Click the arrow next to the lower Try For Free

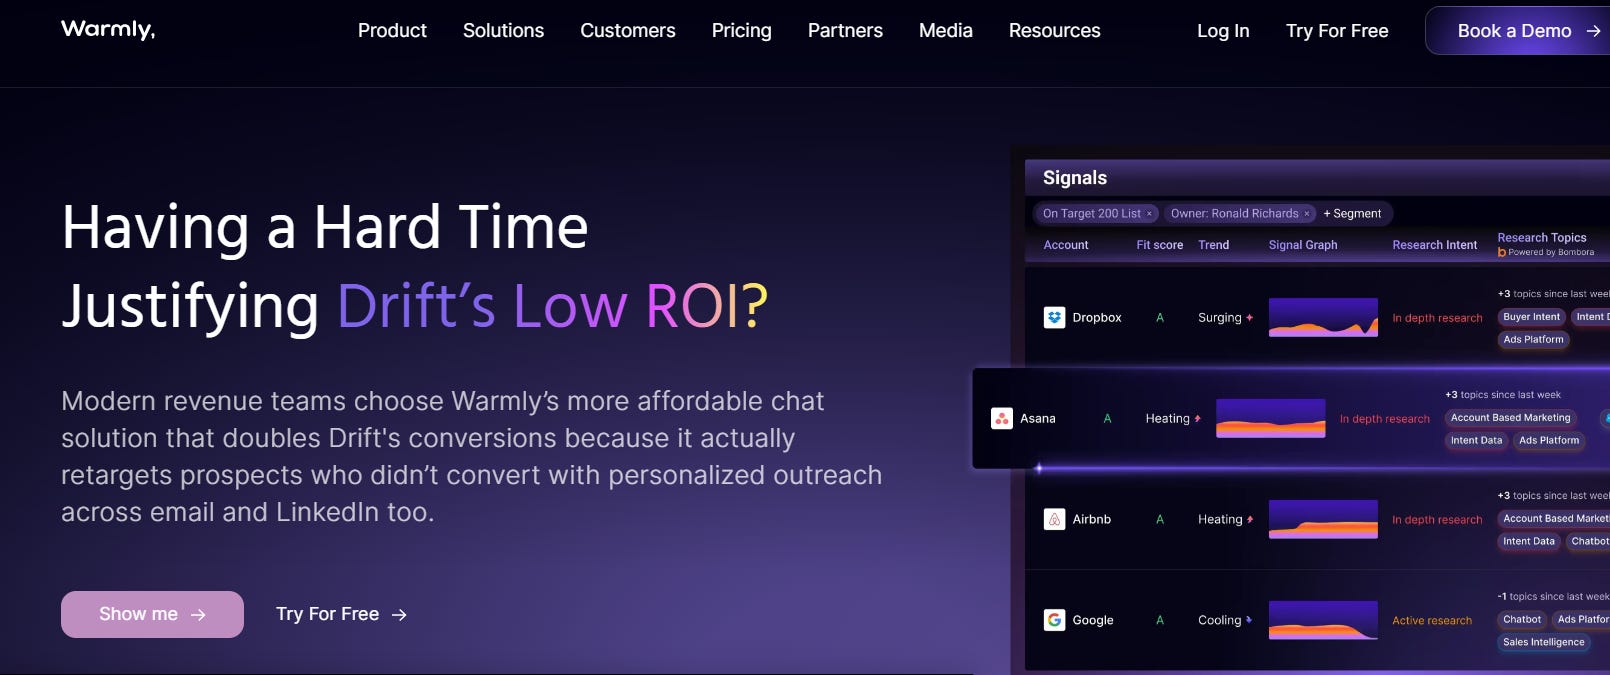[399, 615]
